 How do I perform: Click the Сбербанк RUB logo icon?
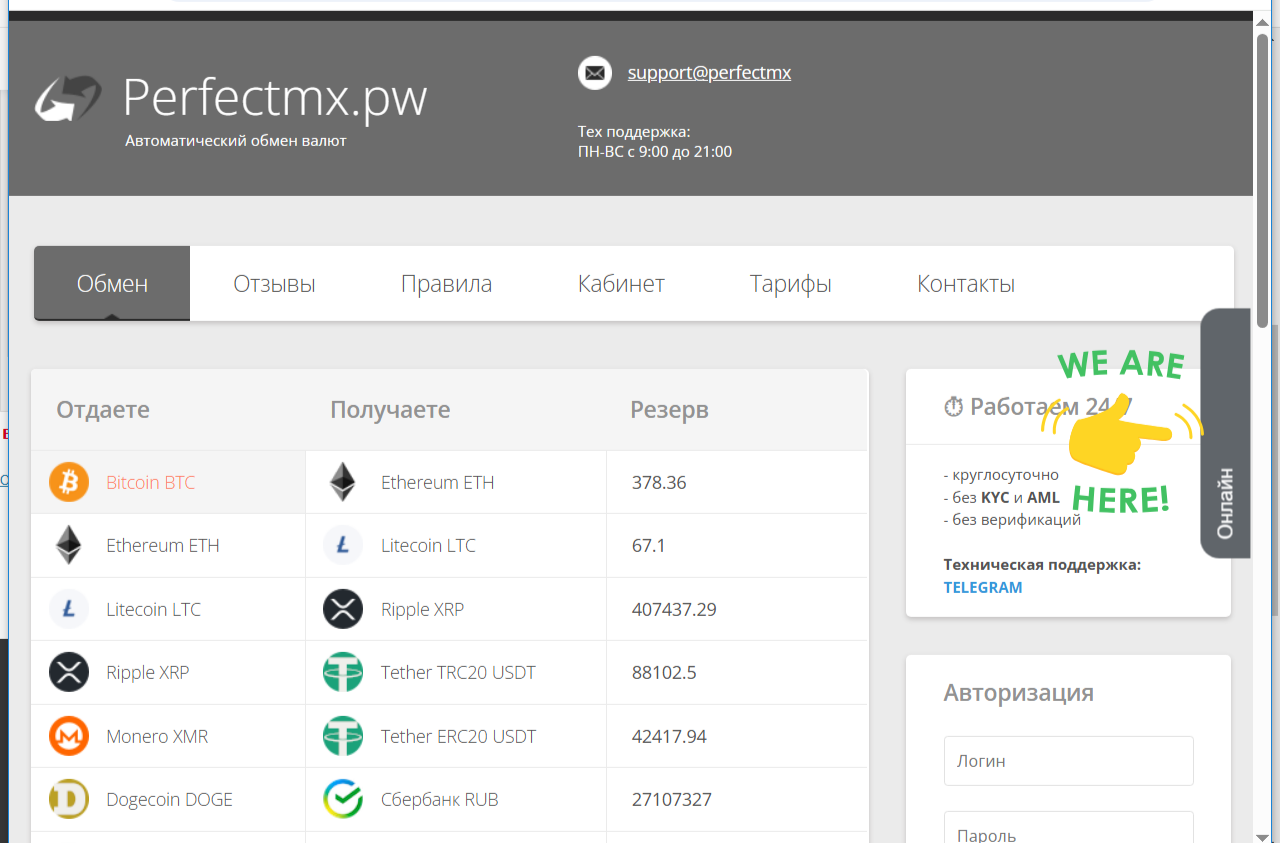pyautogui.click(x=343, y=799)
